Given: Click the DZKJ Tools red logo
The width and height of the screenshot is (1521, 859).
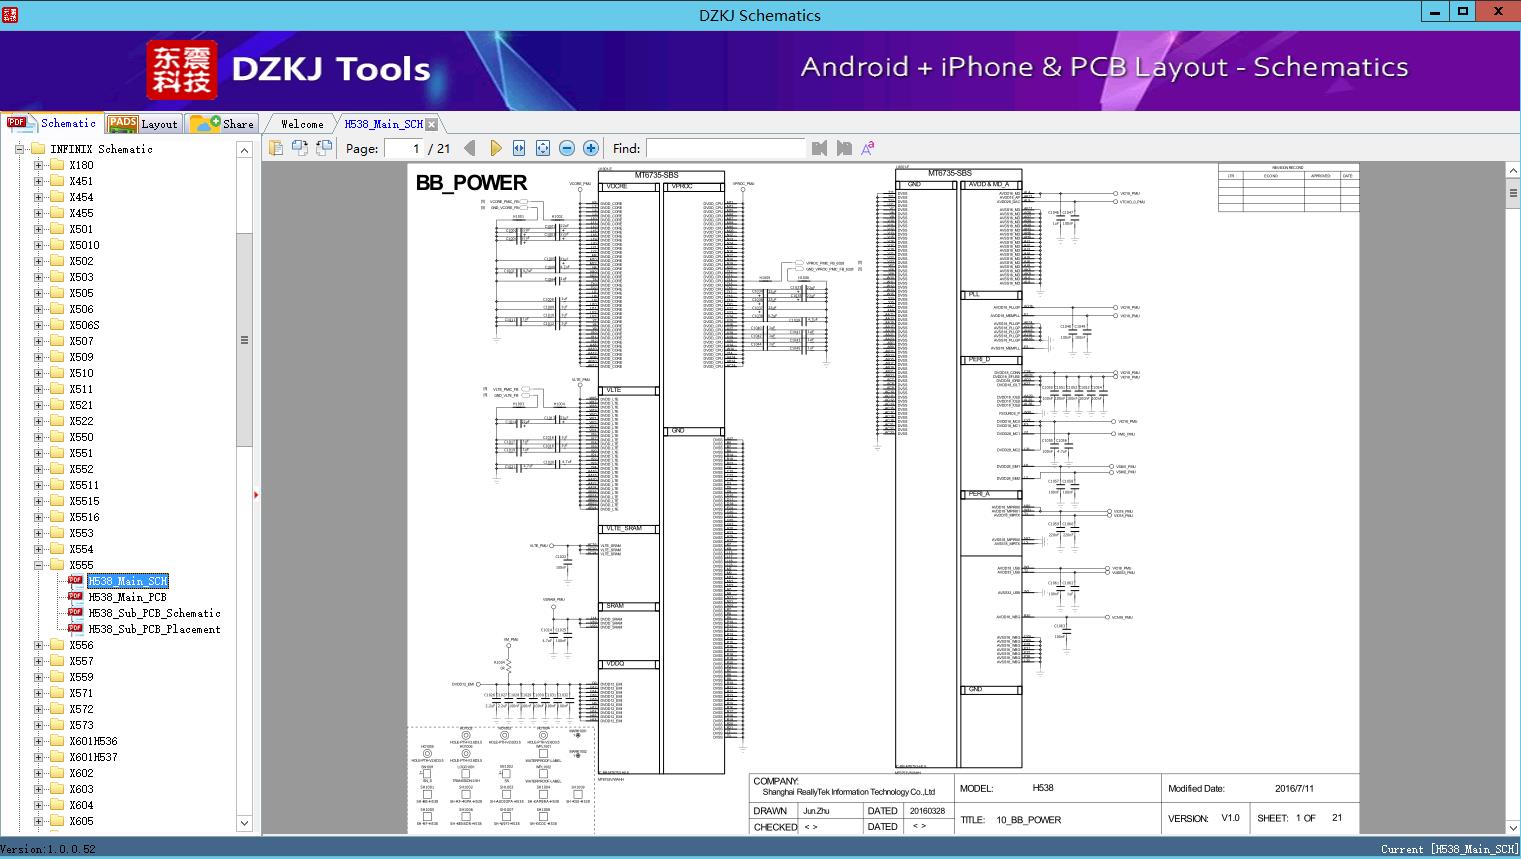Looking at the screenshot, I should click(182, 69).
